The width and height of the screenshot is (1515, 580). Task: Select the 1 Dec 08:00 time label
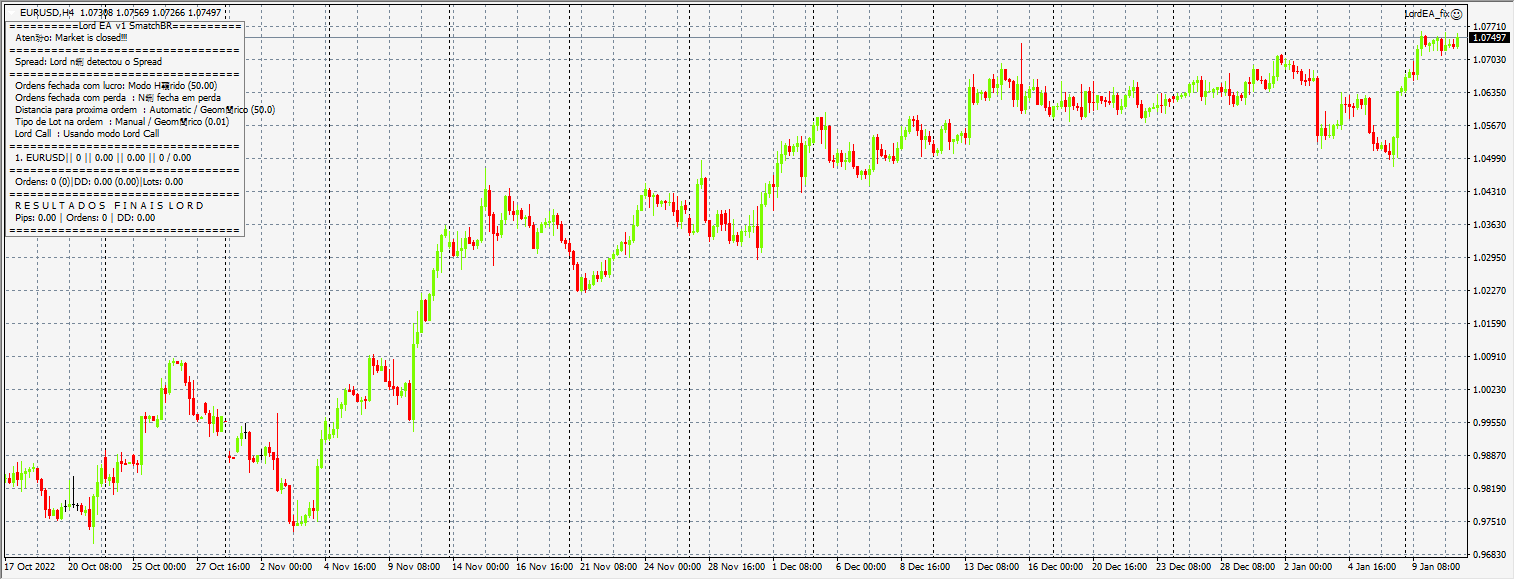[x=797, y=567]
